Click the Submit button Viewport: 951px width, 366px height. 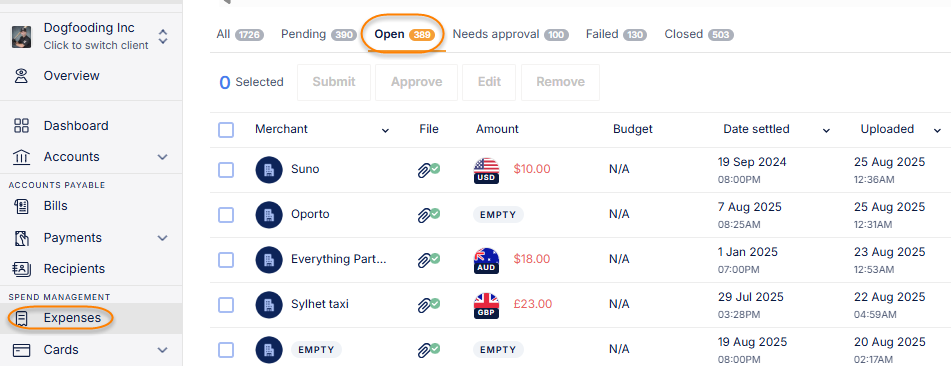coord(334,82)
